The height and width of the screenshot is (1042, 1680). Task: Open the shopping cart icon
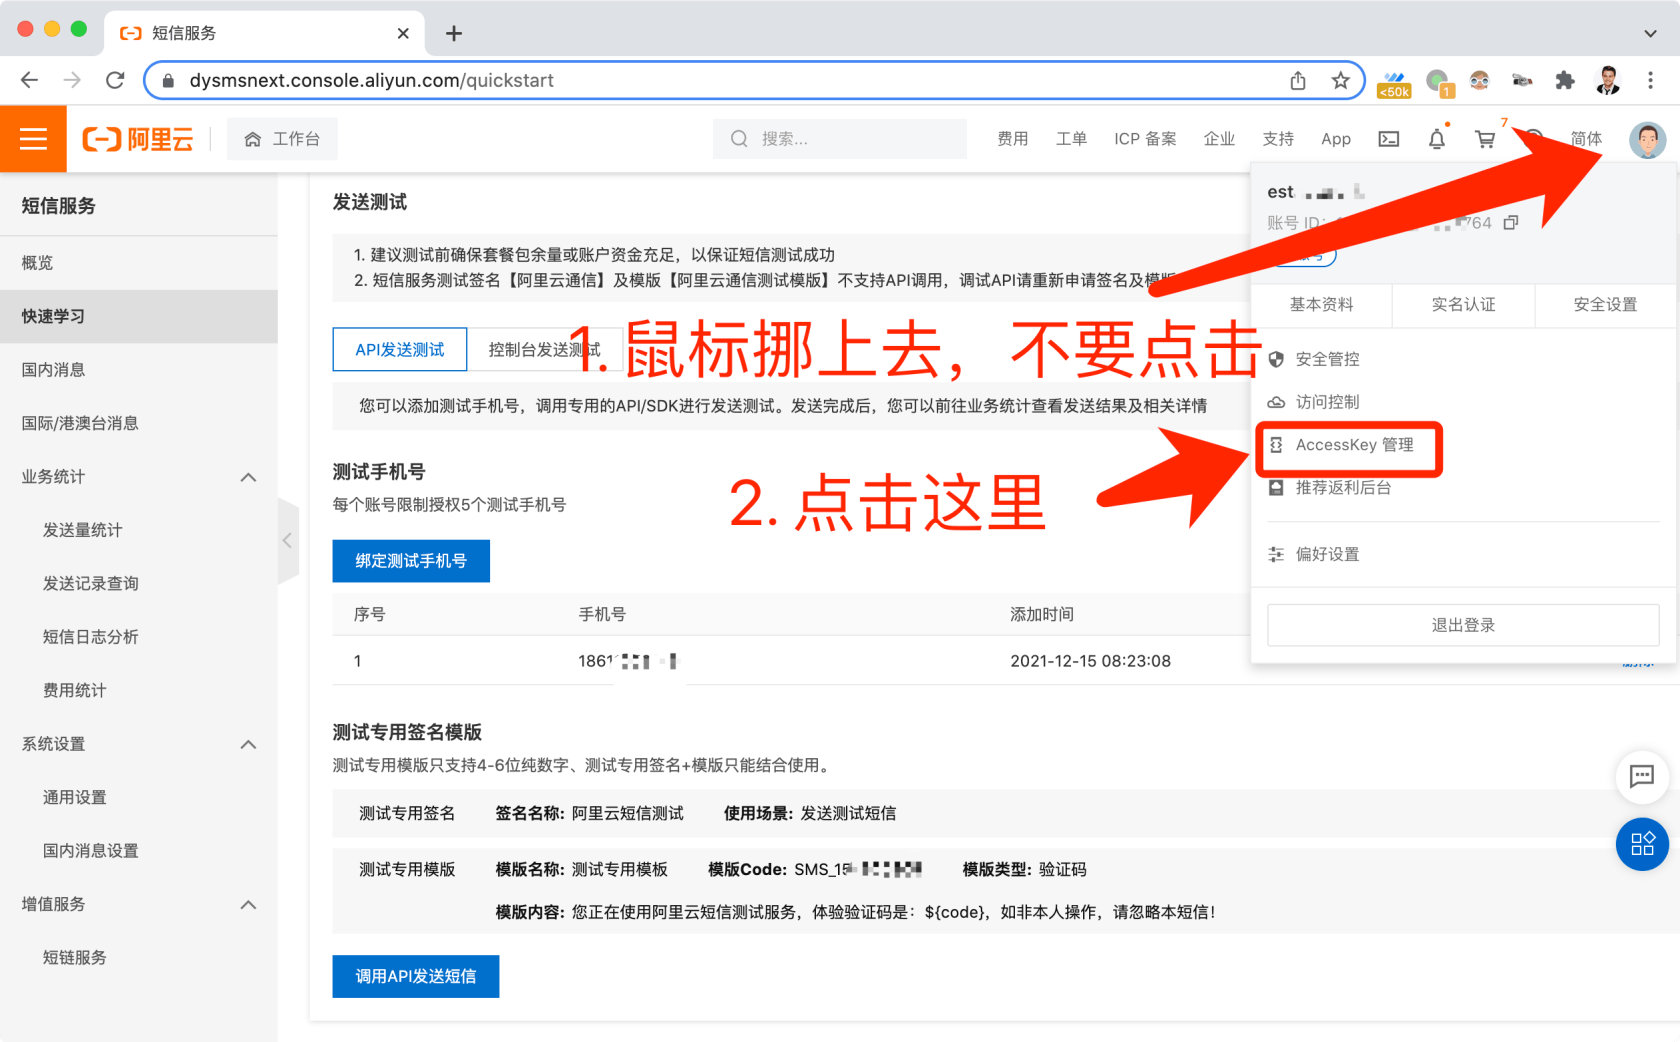tap(1485, 139)
